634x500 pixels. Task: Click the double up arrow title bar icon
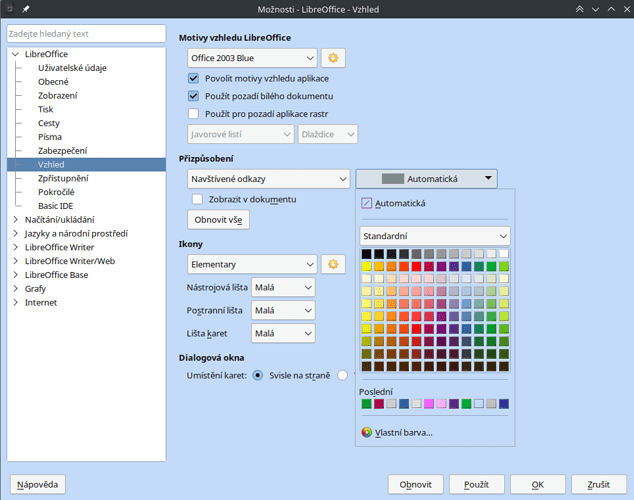click(x=579, y=9)
